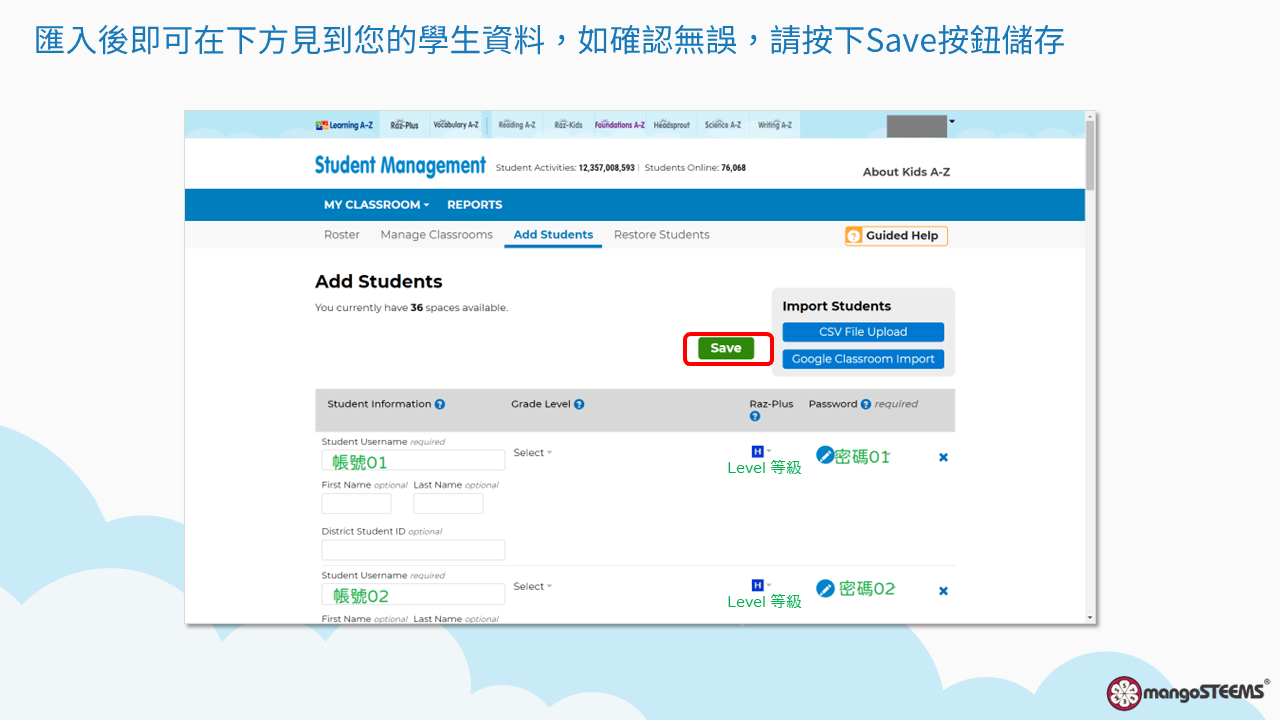Click the Raz-Plus column help icon

tap(755, 417)
